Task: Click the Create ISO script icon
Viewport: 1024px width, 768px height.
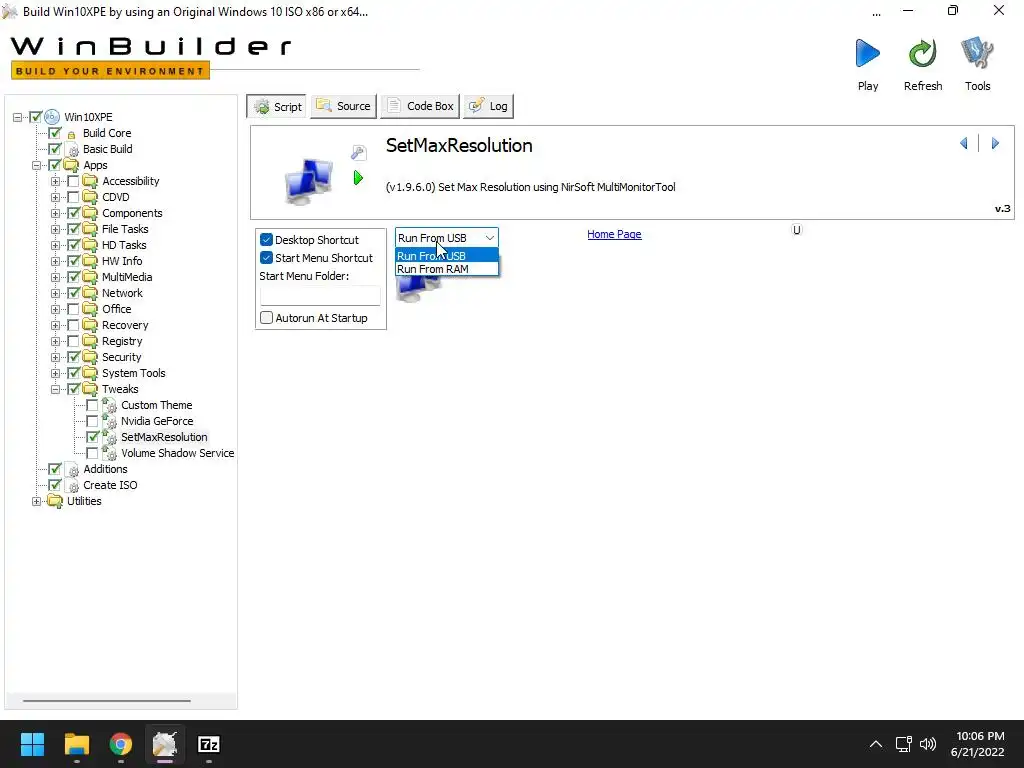Action: pos(73,486)
